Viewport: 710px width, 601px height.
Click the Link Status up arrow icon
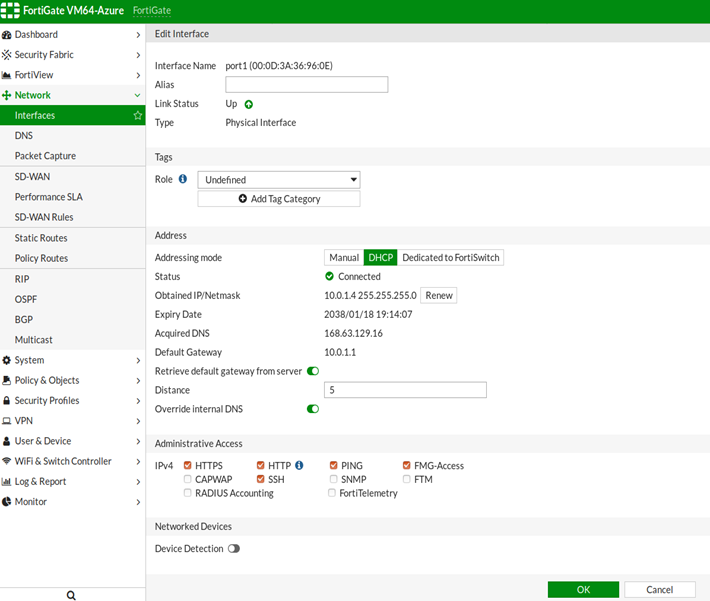249,104
